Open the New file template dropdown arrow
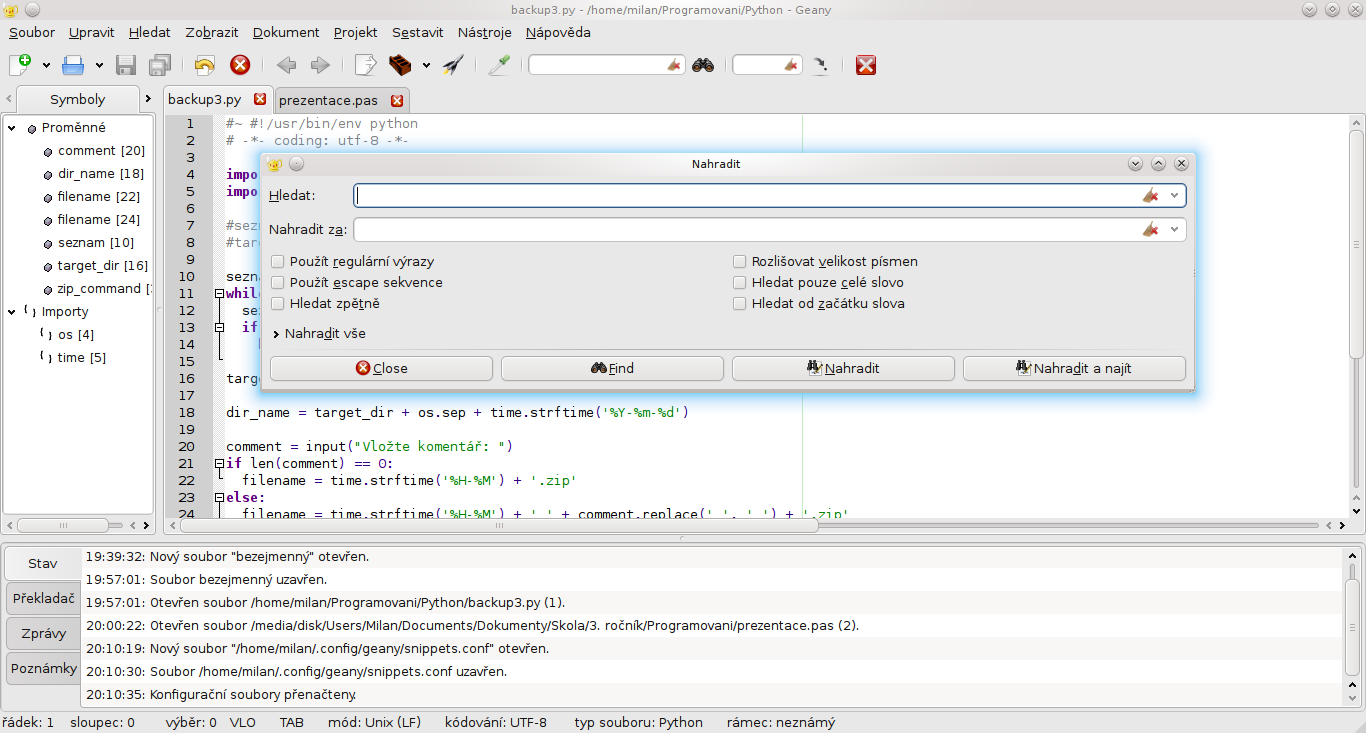 (x=46, y=65)
